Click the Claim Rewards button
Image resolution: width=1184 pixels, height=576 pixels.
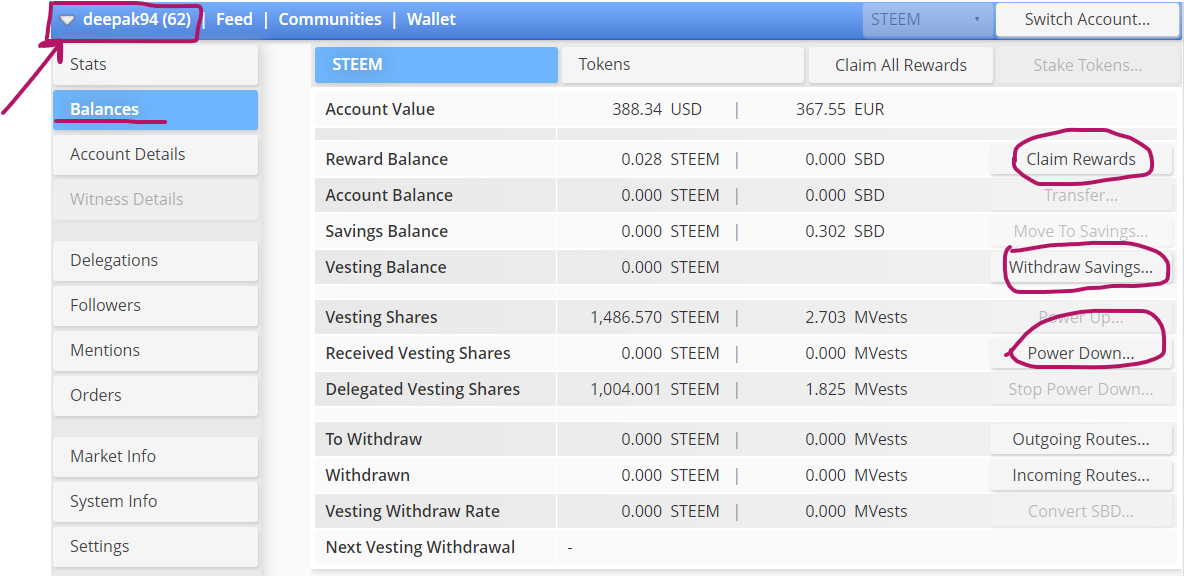point(1080,160)
